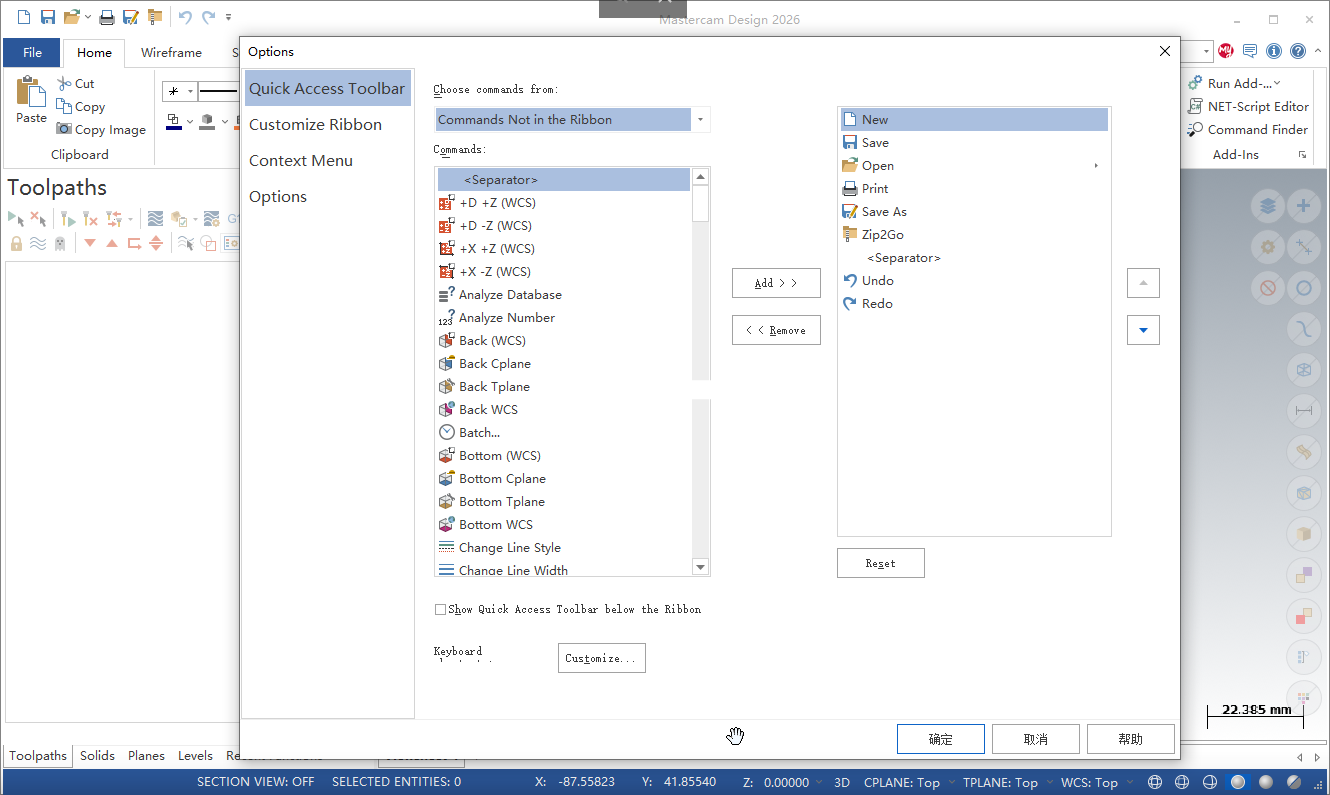Expand Open folder dropdown arrow in title bar

(x=88, y=17)
